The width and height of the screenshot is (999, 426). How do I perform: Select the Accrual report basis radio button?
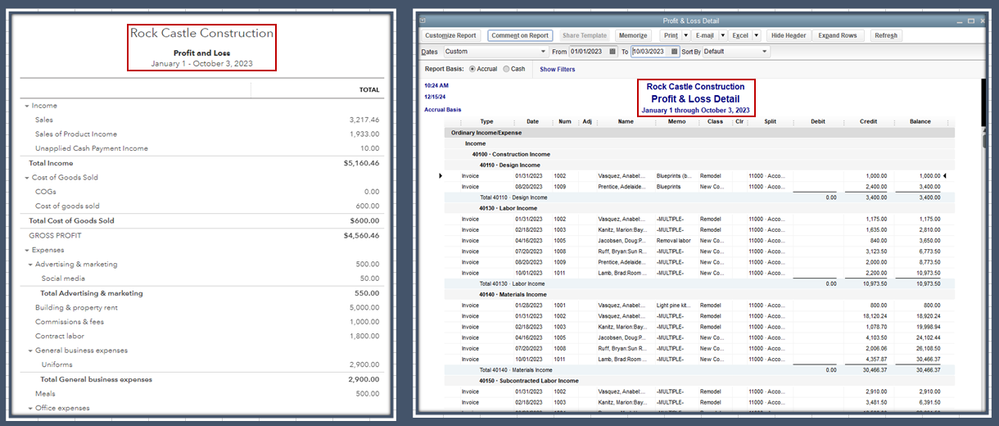[x=472, y=69]
